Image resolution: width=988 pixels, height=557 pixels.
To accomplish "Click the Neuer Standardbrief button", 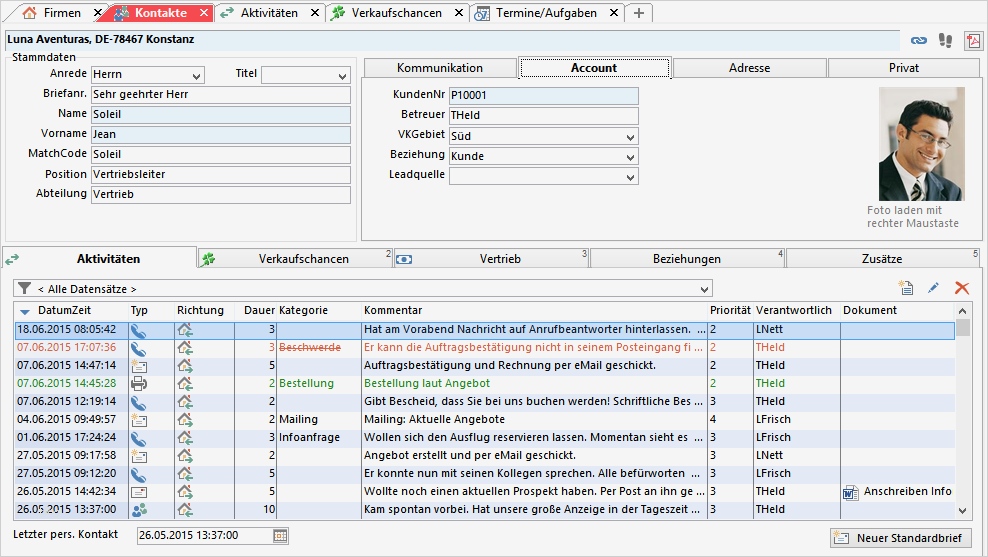I will click(901, 538).
